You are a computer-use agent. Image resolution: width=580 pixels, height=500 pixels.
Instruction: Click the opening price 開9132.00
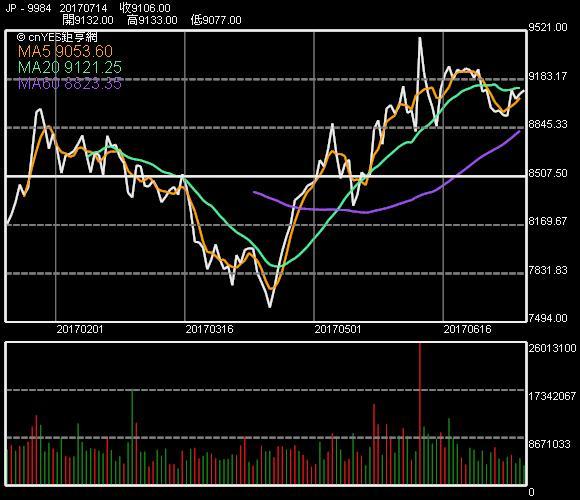click(88, 20)
